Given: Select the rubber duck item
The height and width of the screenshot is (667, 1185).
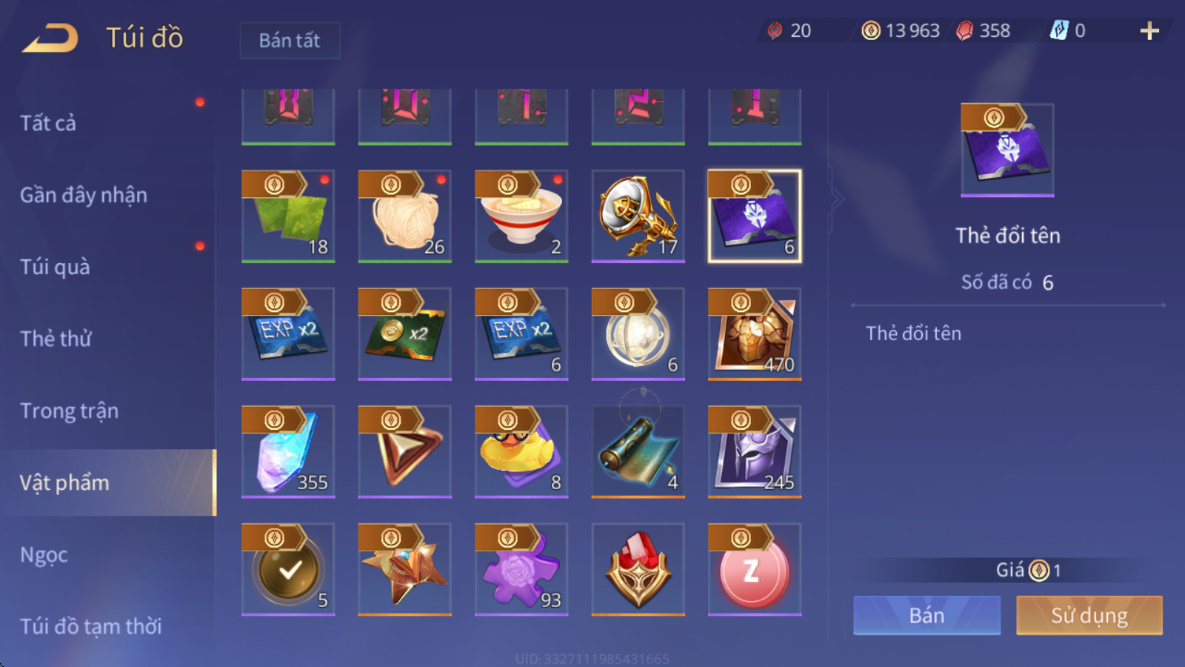Looking at the screenshot, I should [521, 451].
